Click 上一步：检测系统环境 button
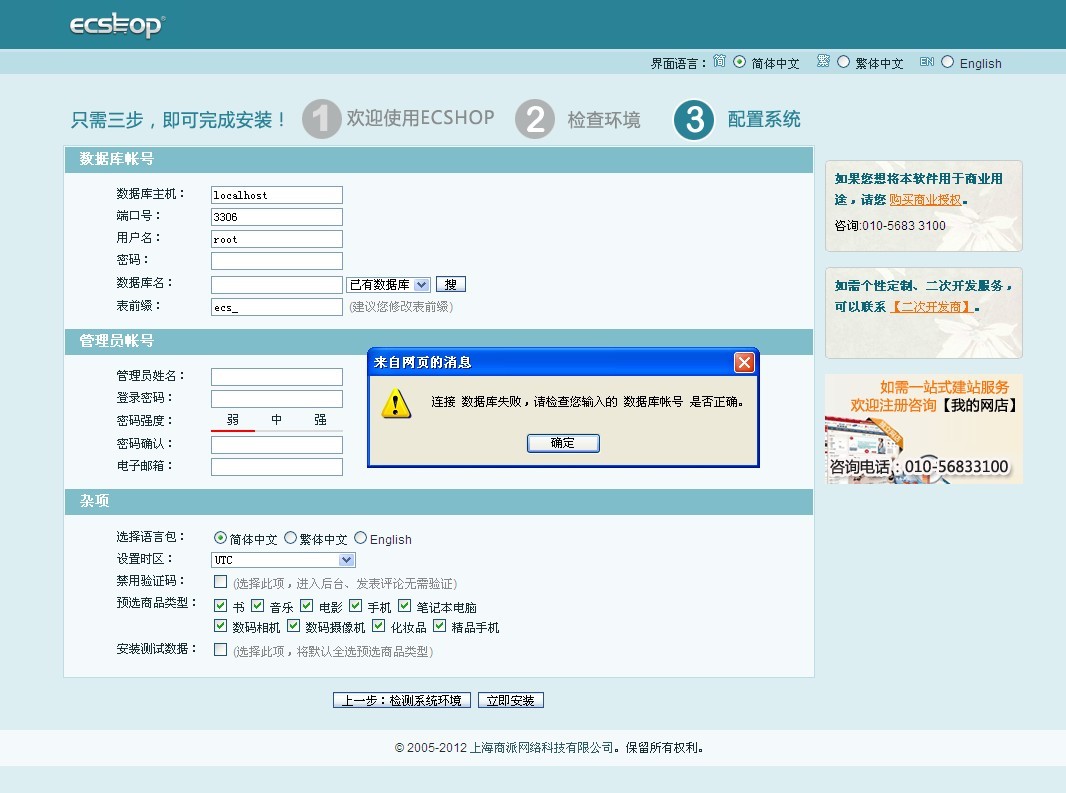The width and height of the screenshot is (1066, 793). click(x=402, y=700)
